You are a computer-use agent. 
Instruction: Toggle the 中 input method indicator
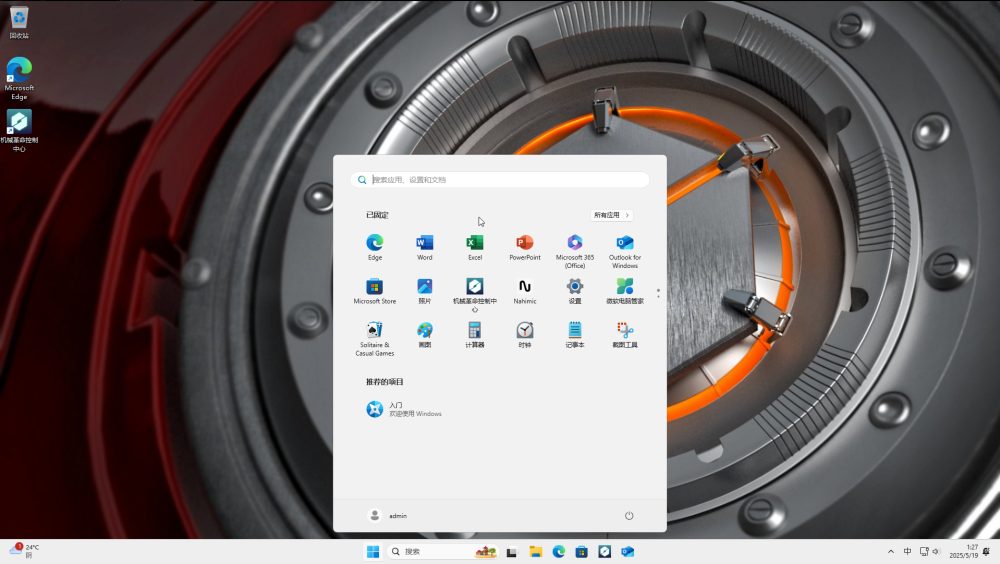click(908, 552)
